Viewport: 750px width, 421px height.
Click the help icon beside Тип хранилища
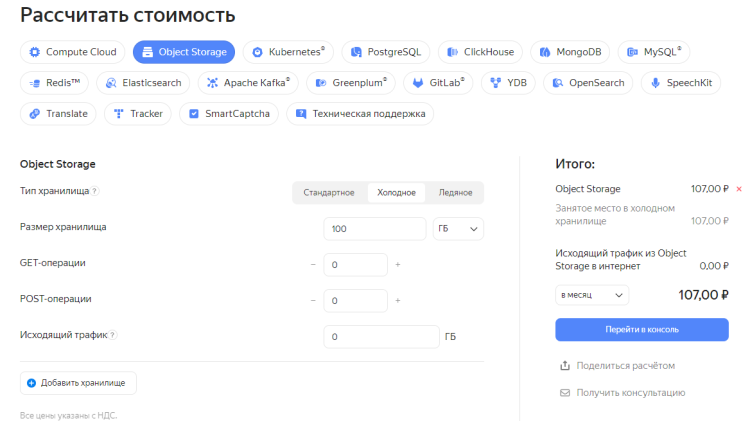(x=95, y=191)
